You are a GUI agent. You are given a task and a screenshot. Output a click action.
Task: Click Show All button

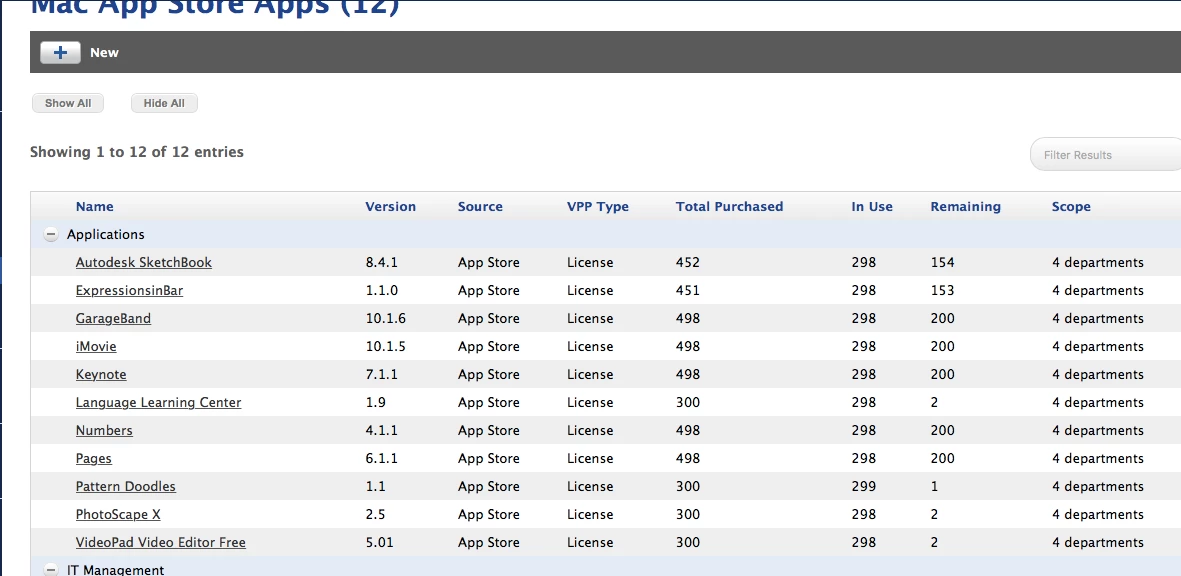pyautogui.click(x=68, y=103)
